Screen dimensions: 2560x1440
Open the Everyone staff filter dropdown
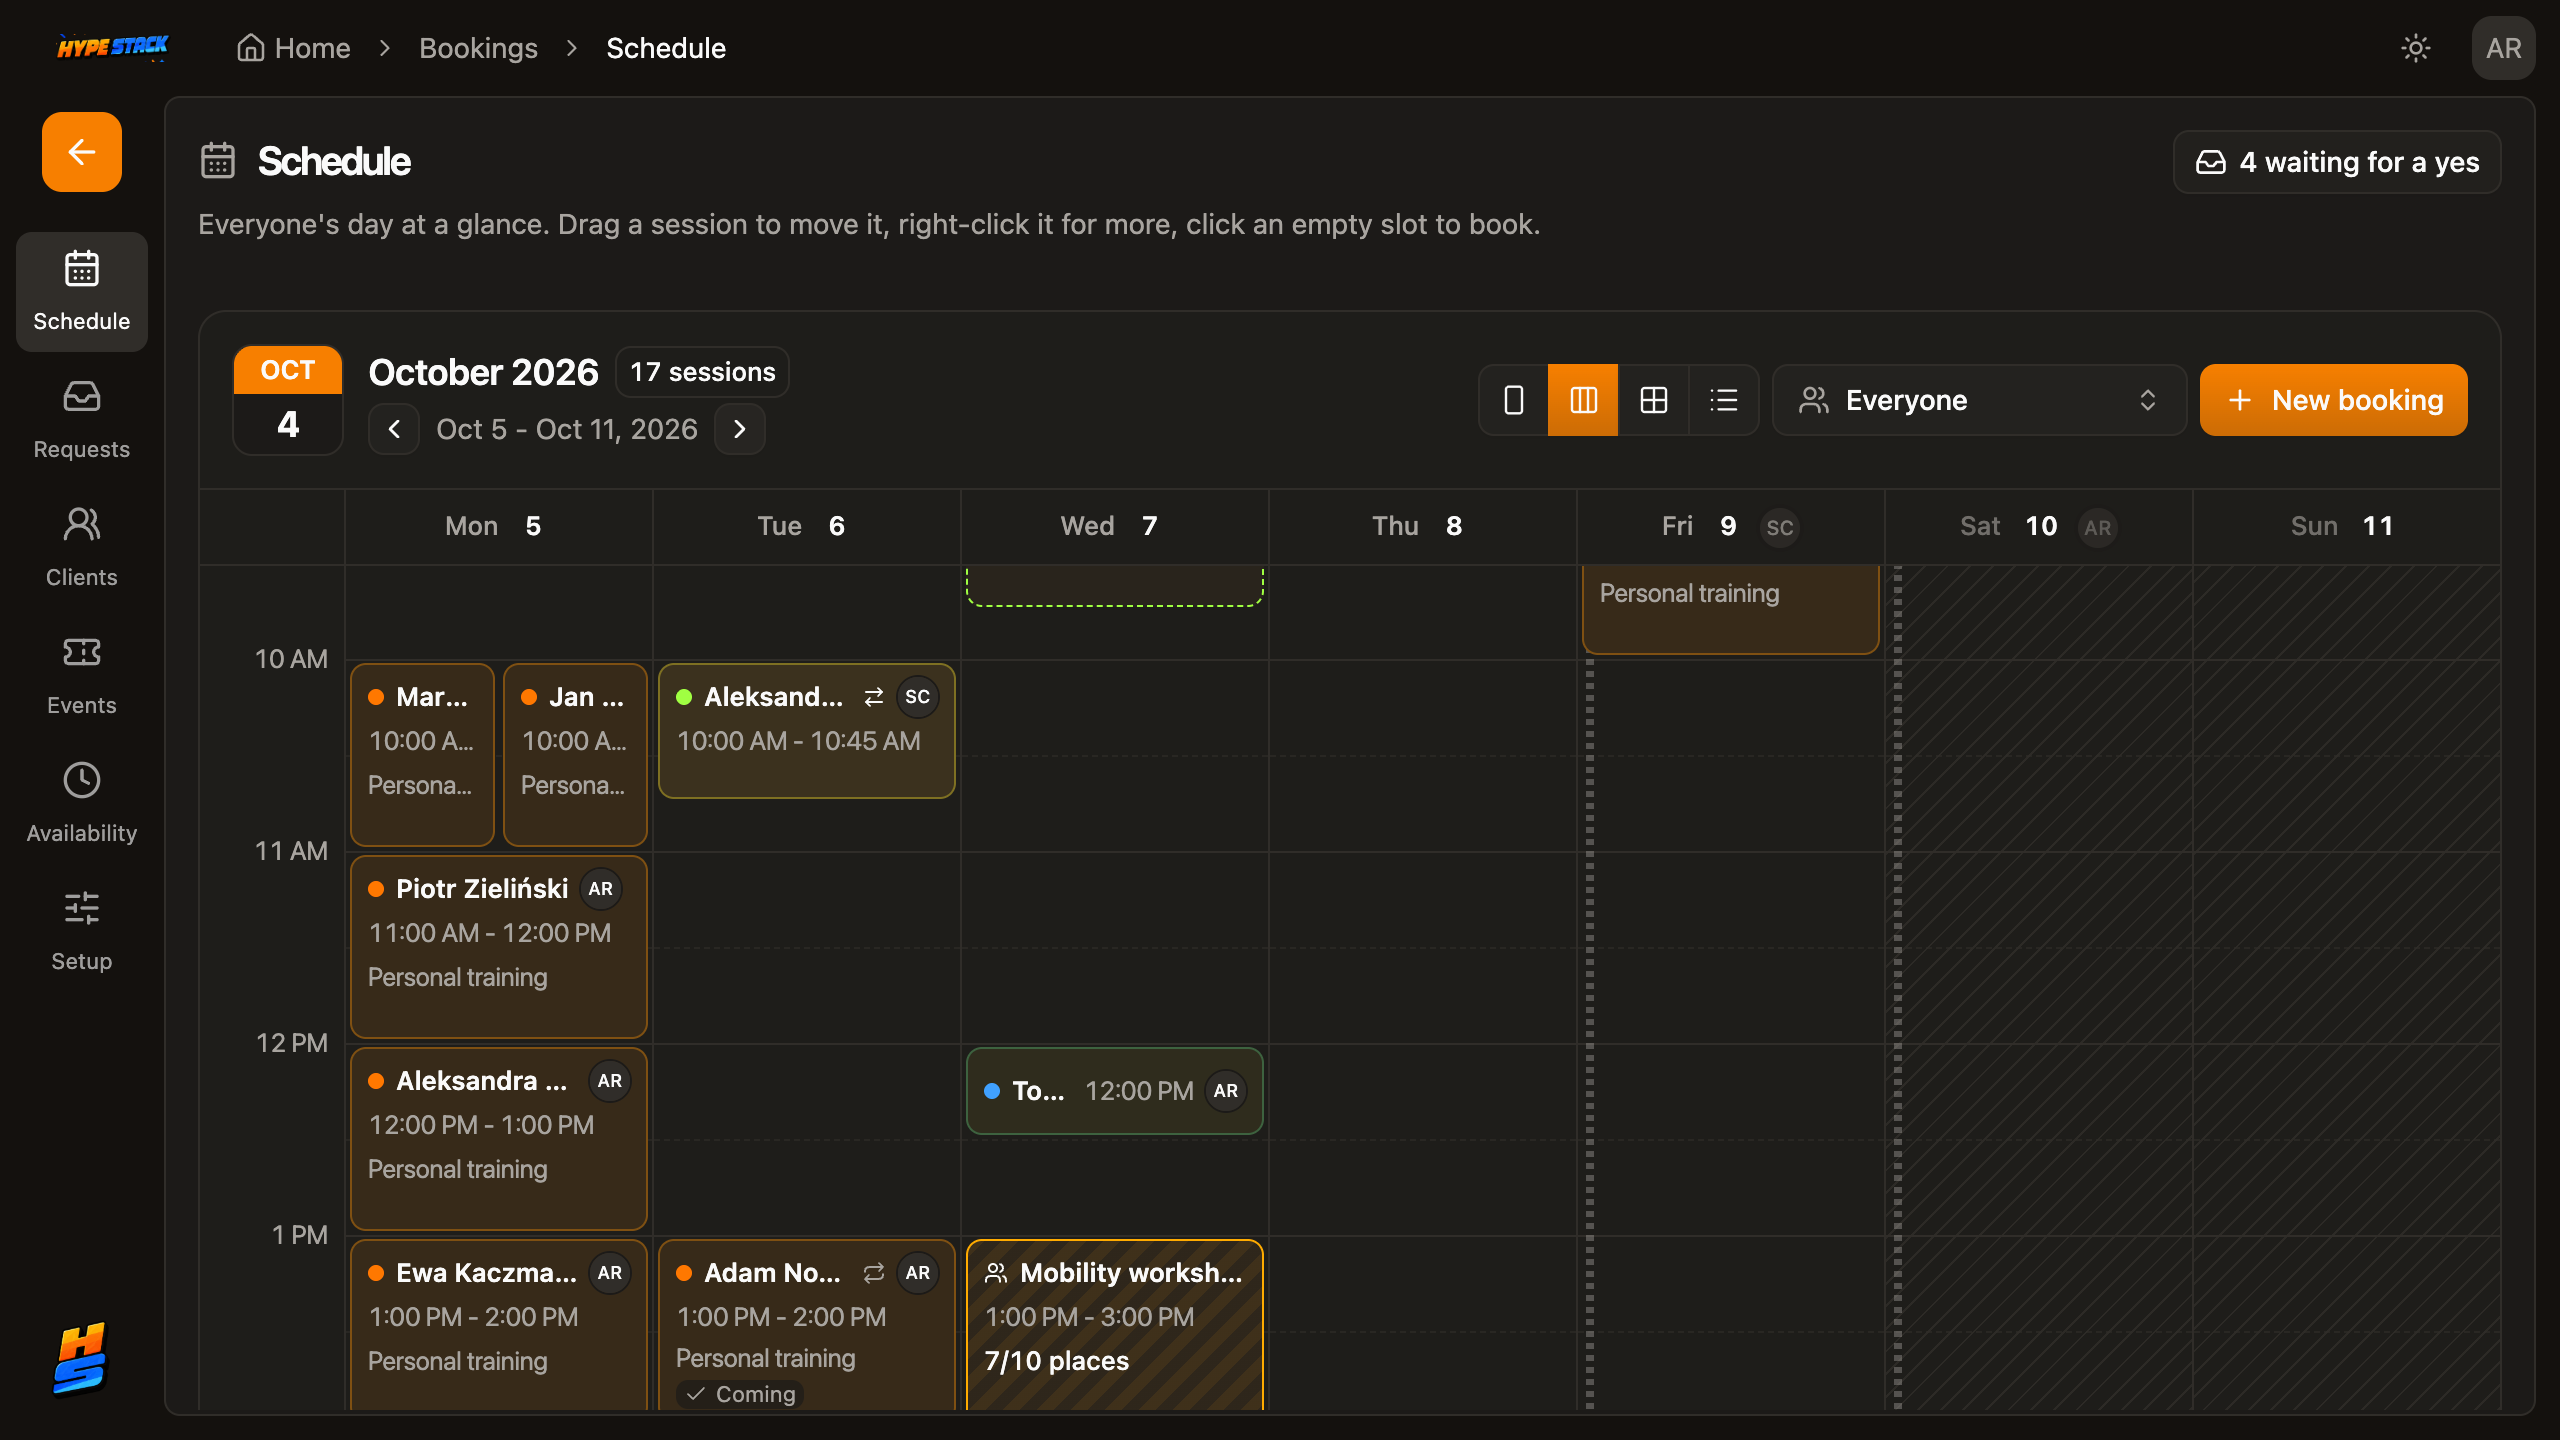point(1979,400)
